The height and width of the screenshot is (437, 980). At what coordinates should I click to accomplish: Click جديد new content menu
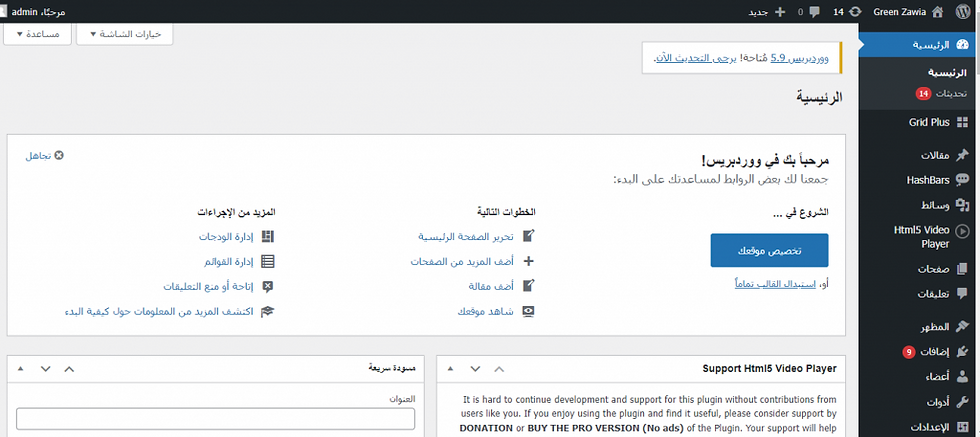(758, 12)
